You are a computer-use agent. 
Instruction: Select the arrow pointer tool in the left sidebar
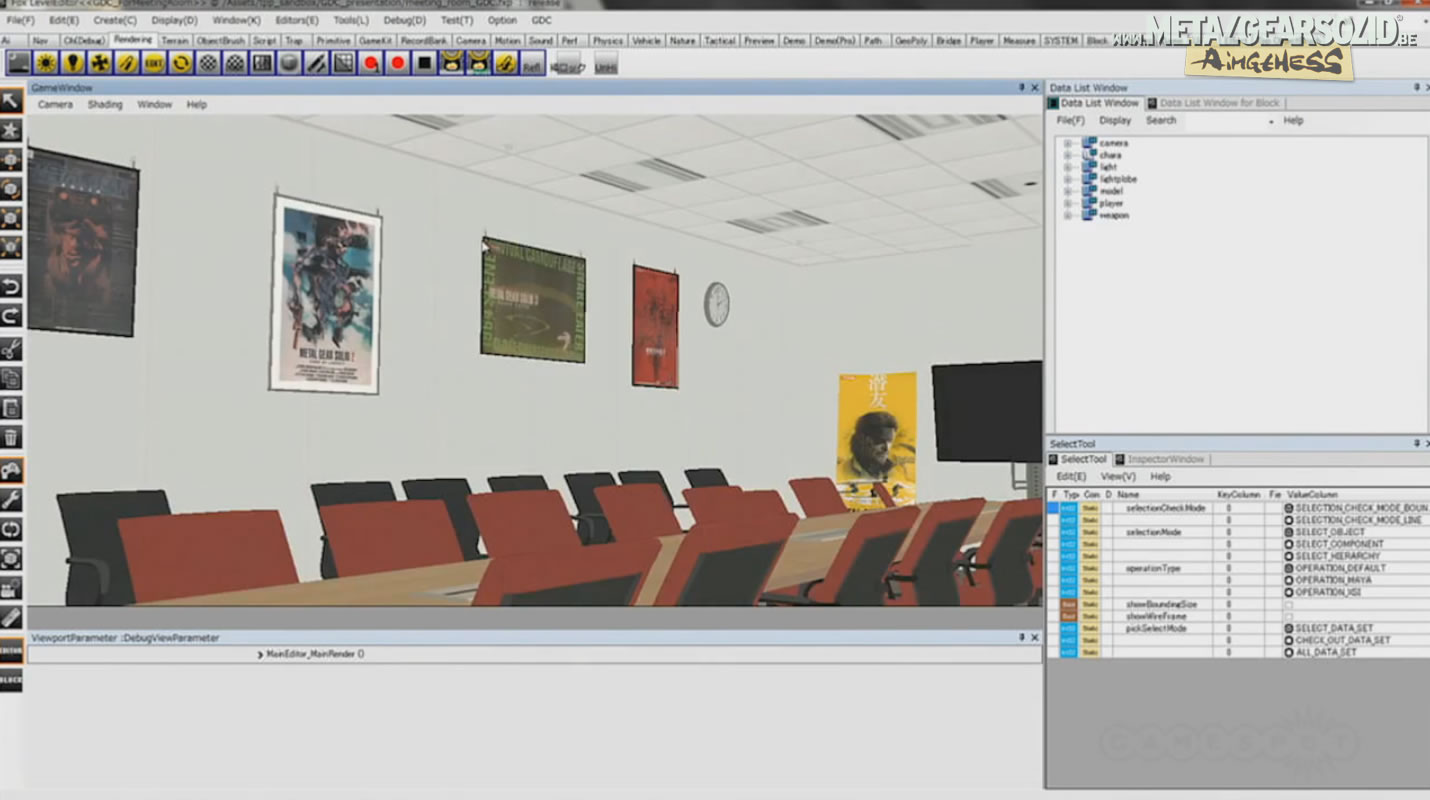tap(11, 100)
